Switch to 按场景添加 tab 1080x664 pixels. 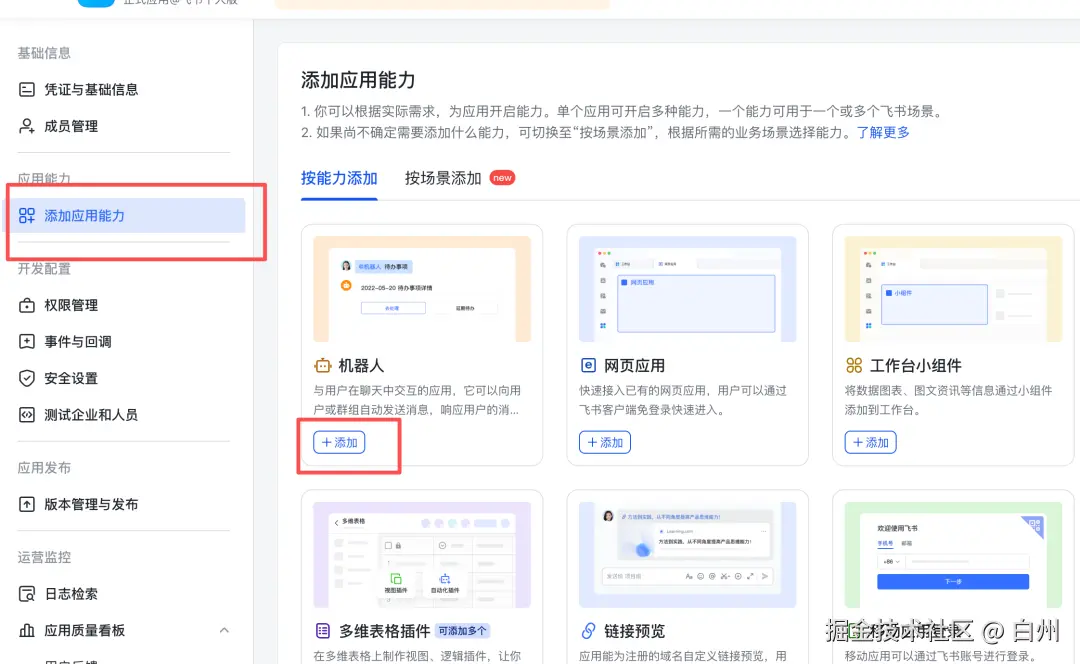pyautogui.click(x=443, y=178)
